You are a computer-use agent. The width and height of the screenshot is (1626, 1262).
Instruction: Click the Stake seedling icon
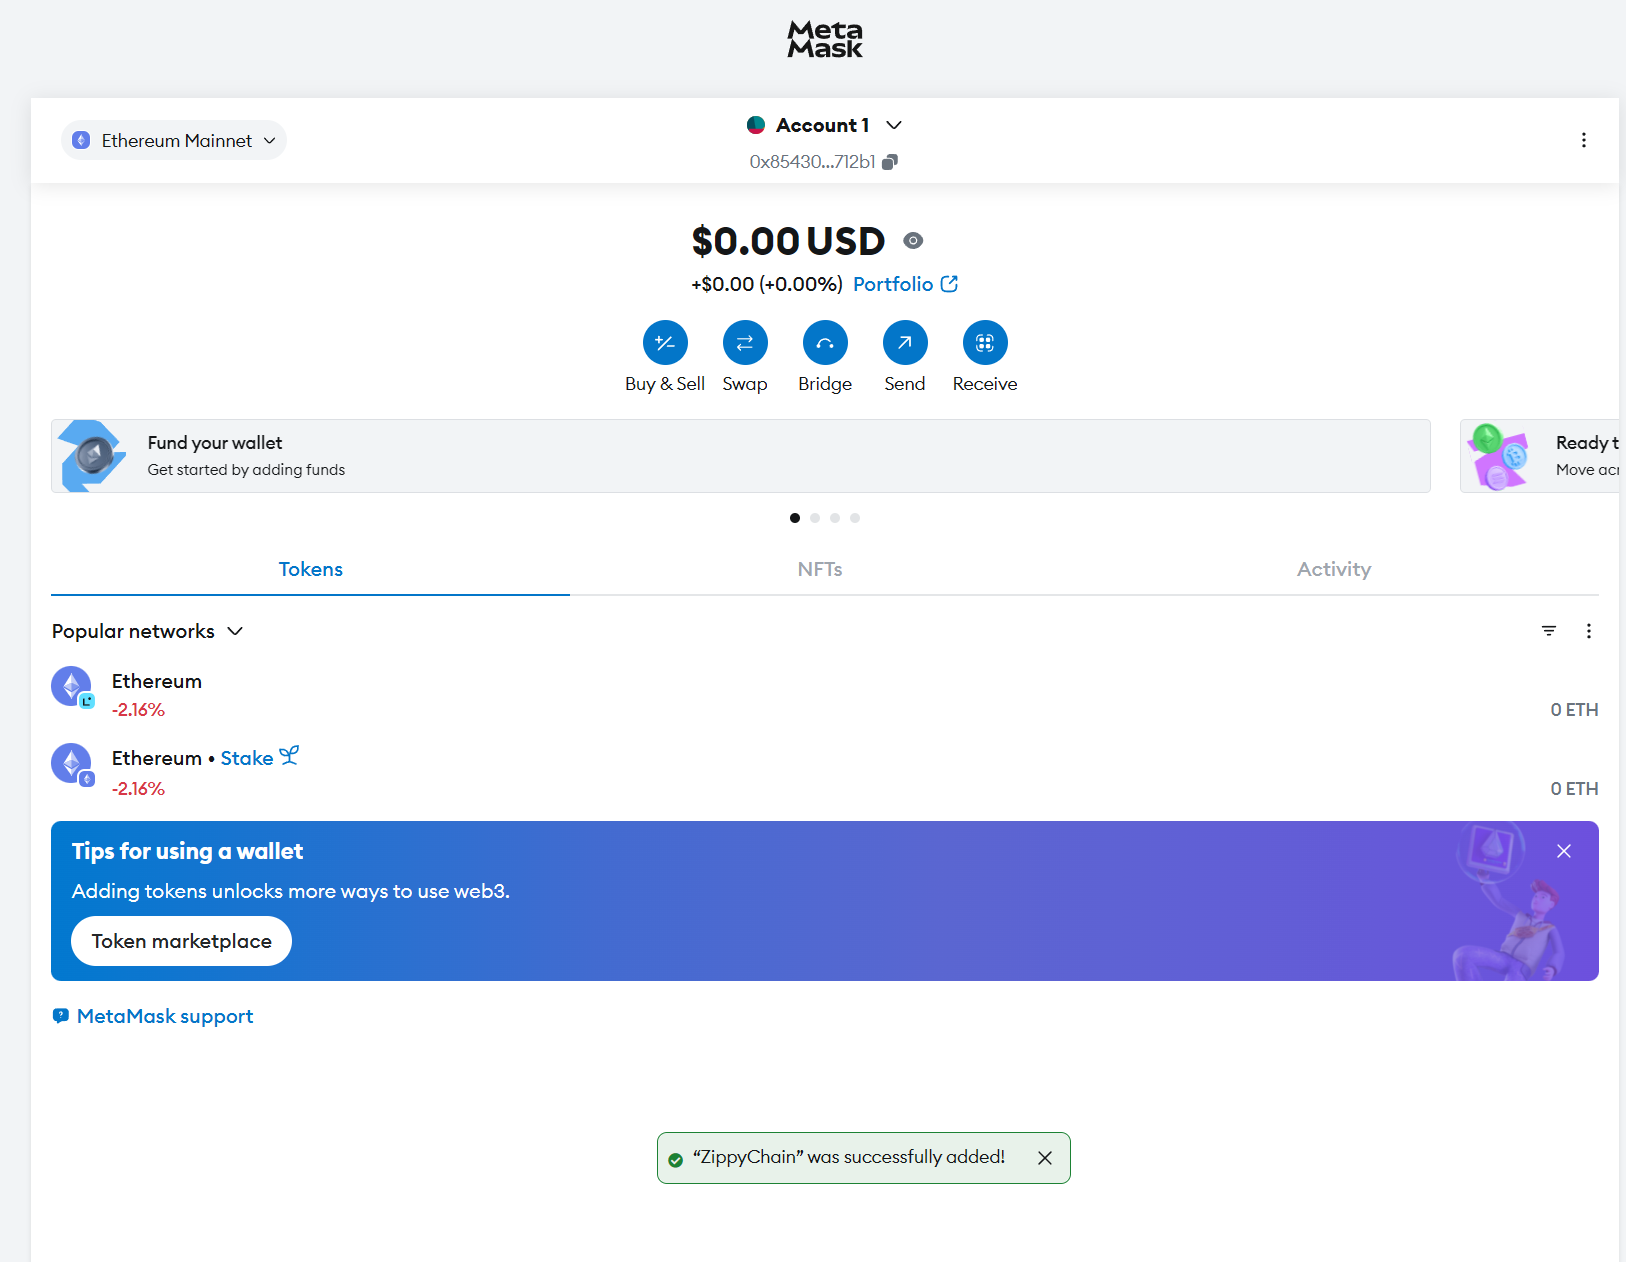289,756
